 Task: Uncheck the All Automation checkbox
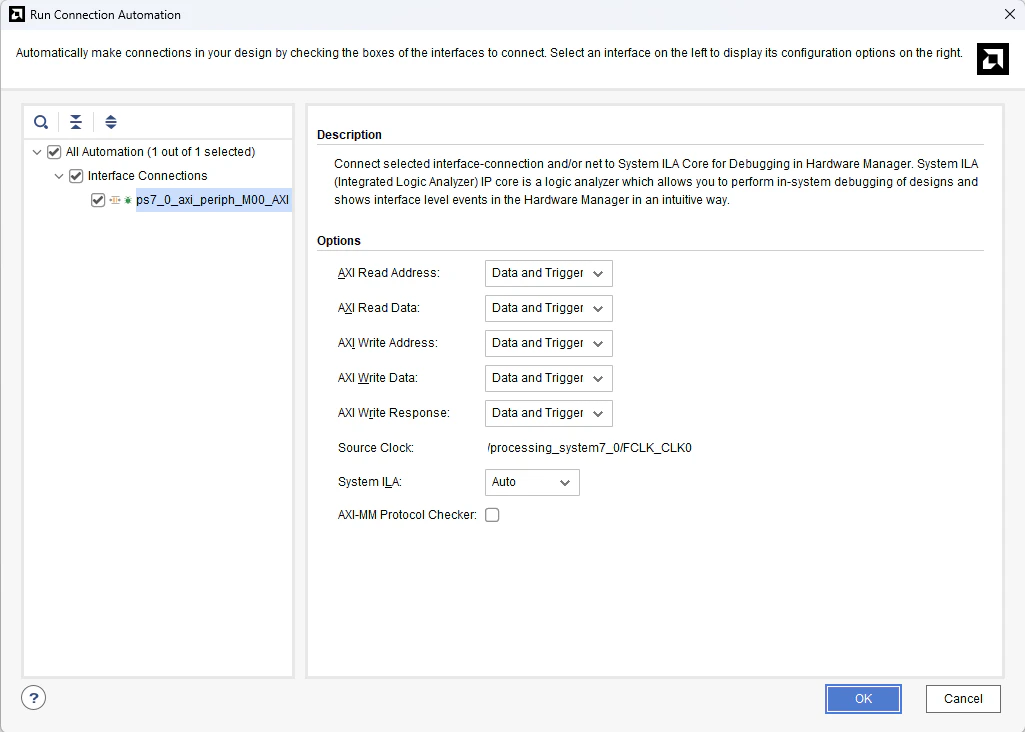[54, 152]
